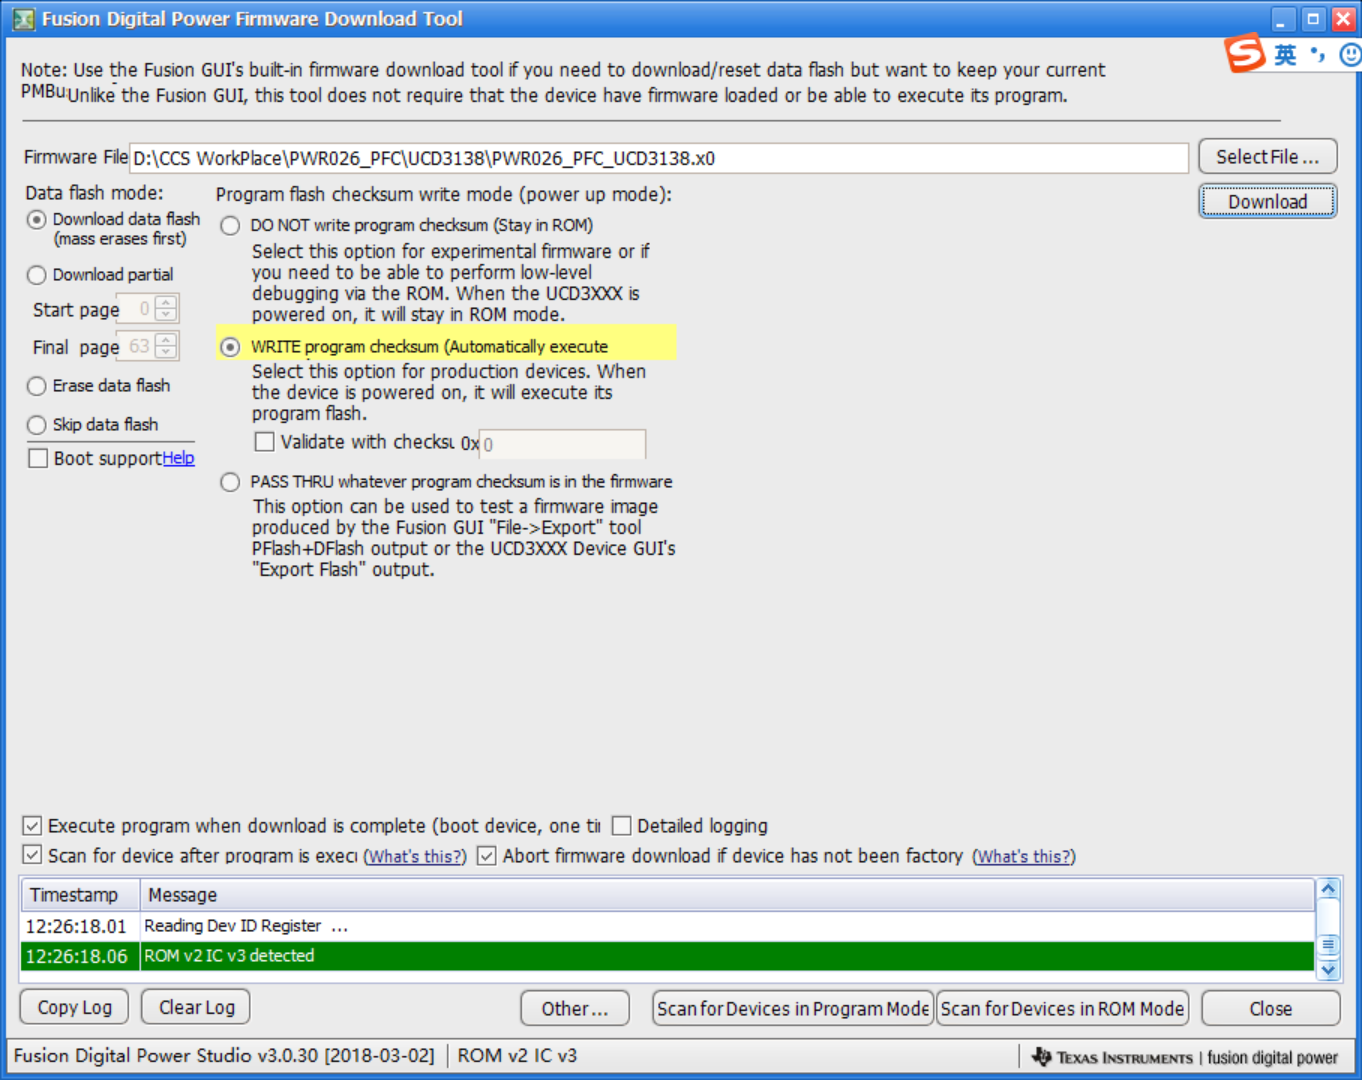Screen dimensions: 1362x1080
Task: Increase the Final page spinner value
Action: (x=166, y=340)
